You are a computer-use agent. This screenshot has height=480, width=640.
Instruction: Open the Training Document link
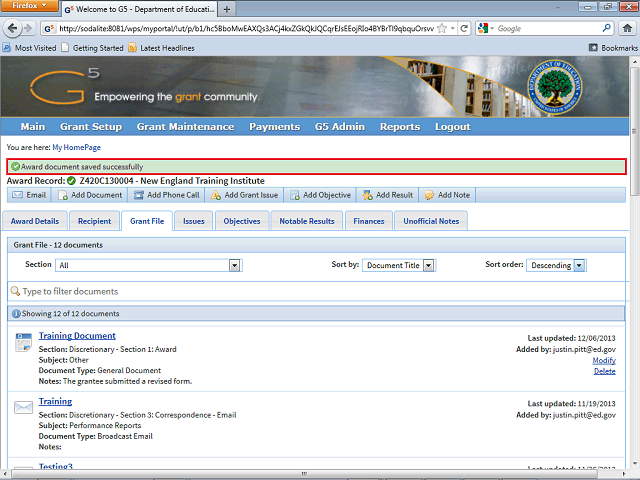[x=77, y=336]
